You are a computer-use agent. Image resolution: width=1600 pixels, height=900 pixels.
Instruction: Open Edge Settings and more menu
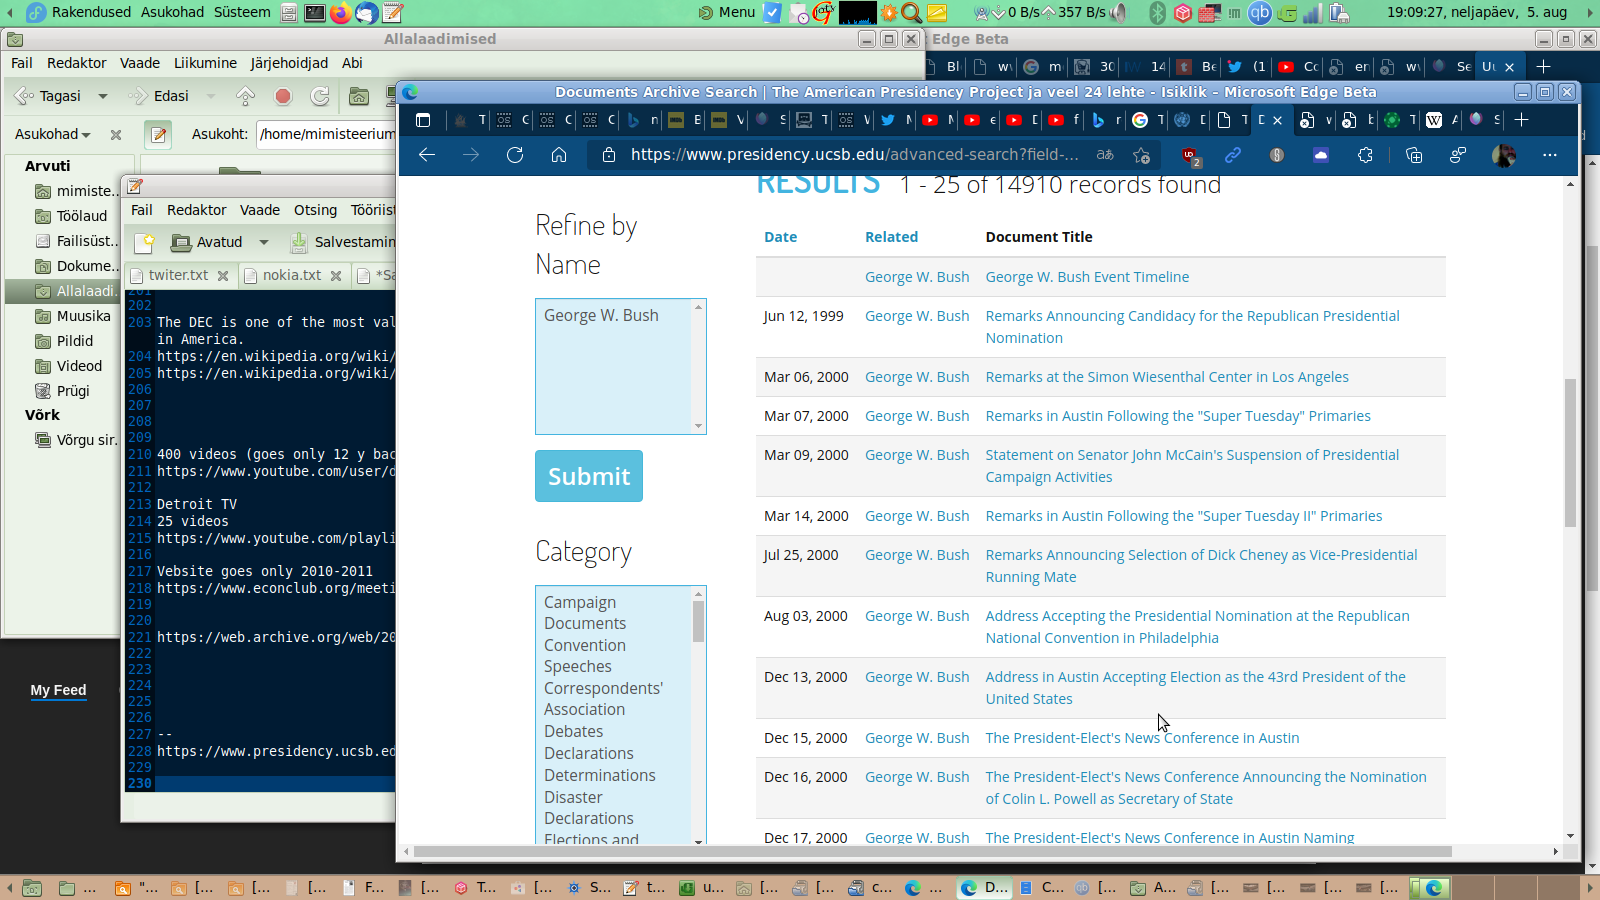pyautogui.click(x=1550, y=155)
